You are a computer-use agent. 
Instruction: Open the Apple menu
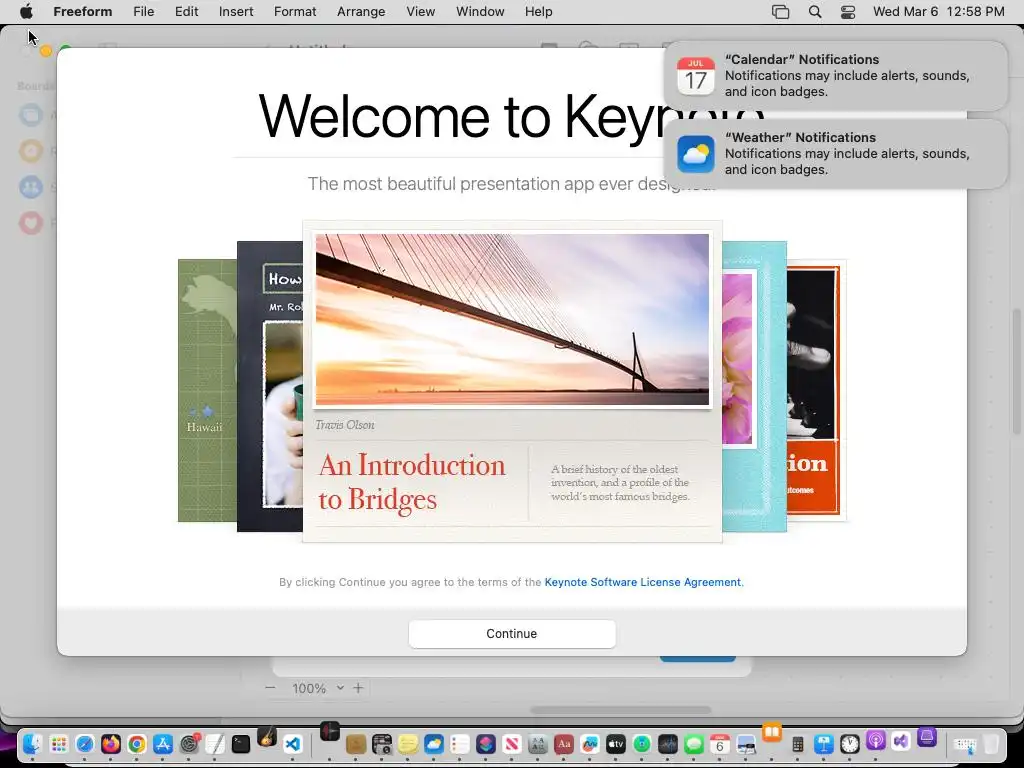pos(26,11)
